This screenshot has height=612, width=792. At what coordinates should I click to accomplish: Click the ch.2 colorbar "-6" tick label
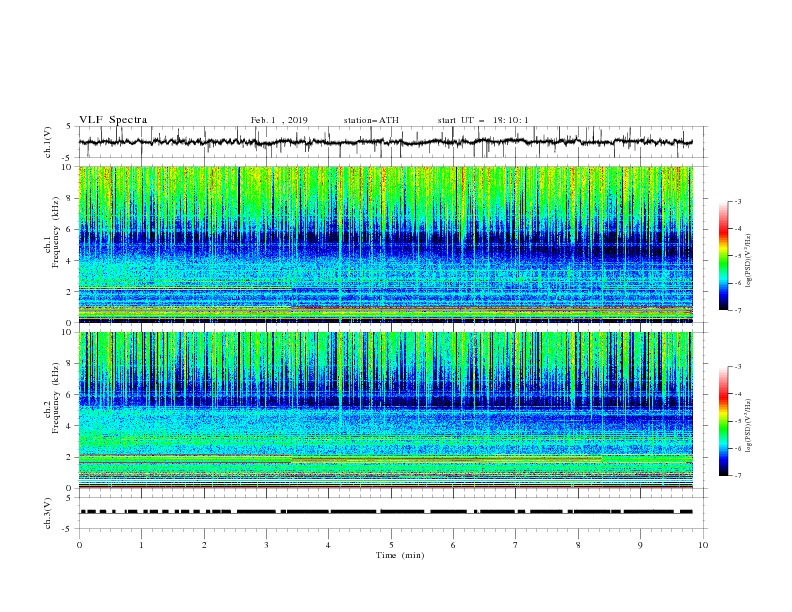pos(737,448)
